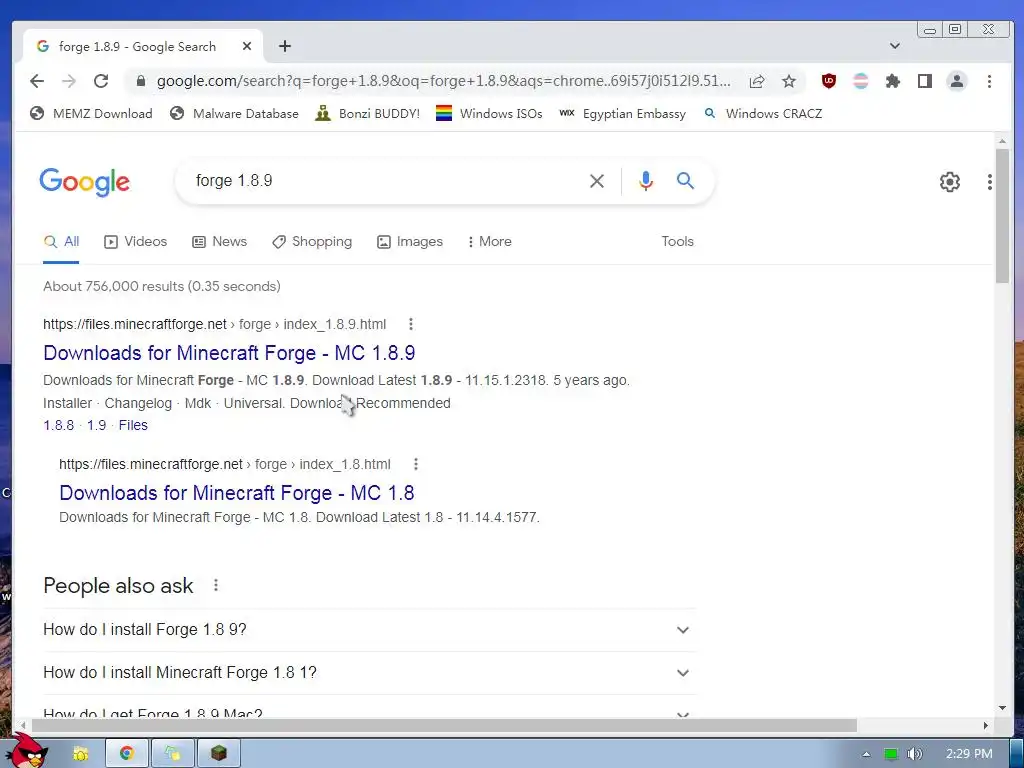Go to the Google logo homepage
The width and height of the screenshot is (1024, 768).
click(x=84, y=182)
